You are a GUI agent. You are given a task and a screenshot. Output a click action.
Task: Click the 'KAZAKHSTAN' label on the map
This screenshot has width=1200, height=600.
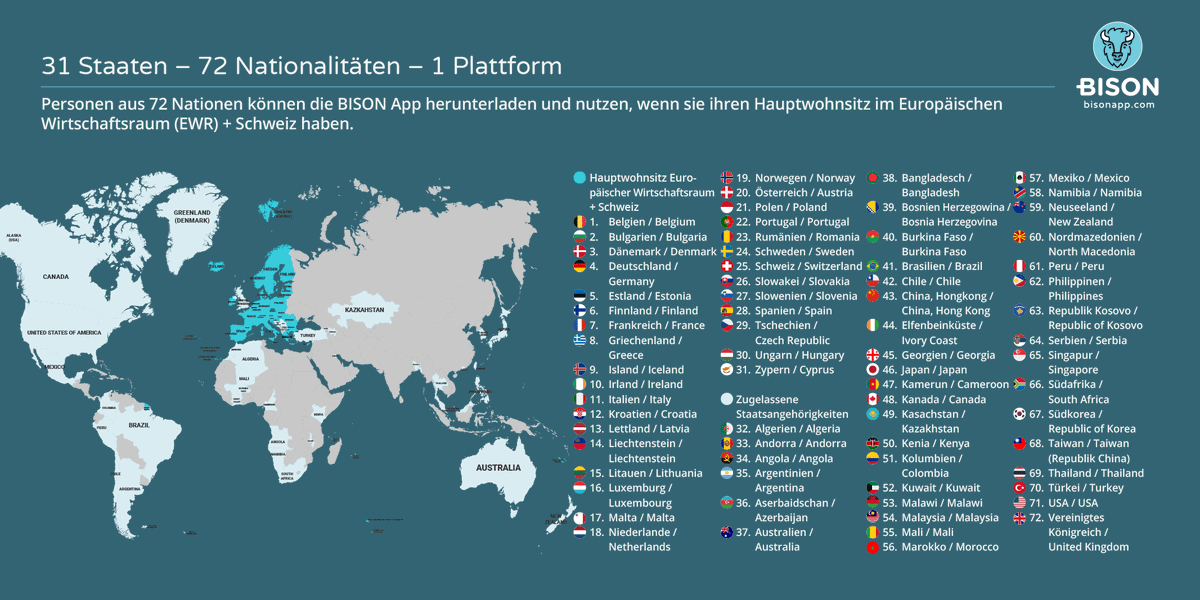coord(364,310)
